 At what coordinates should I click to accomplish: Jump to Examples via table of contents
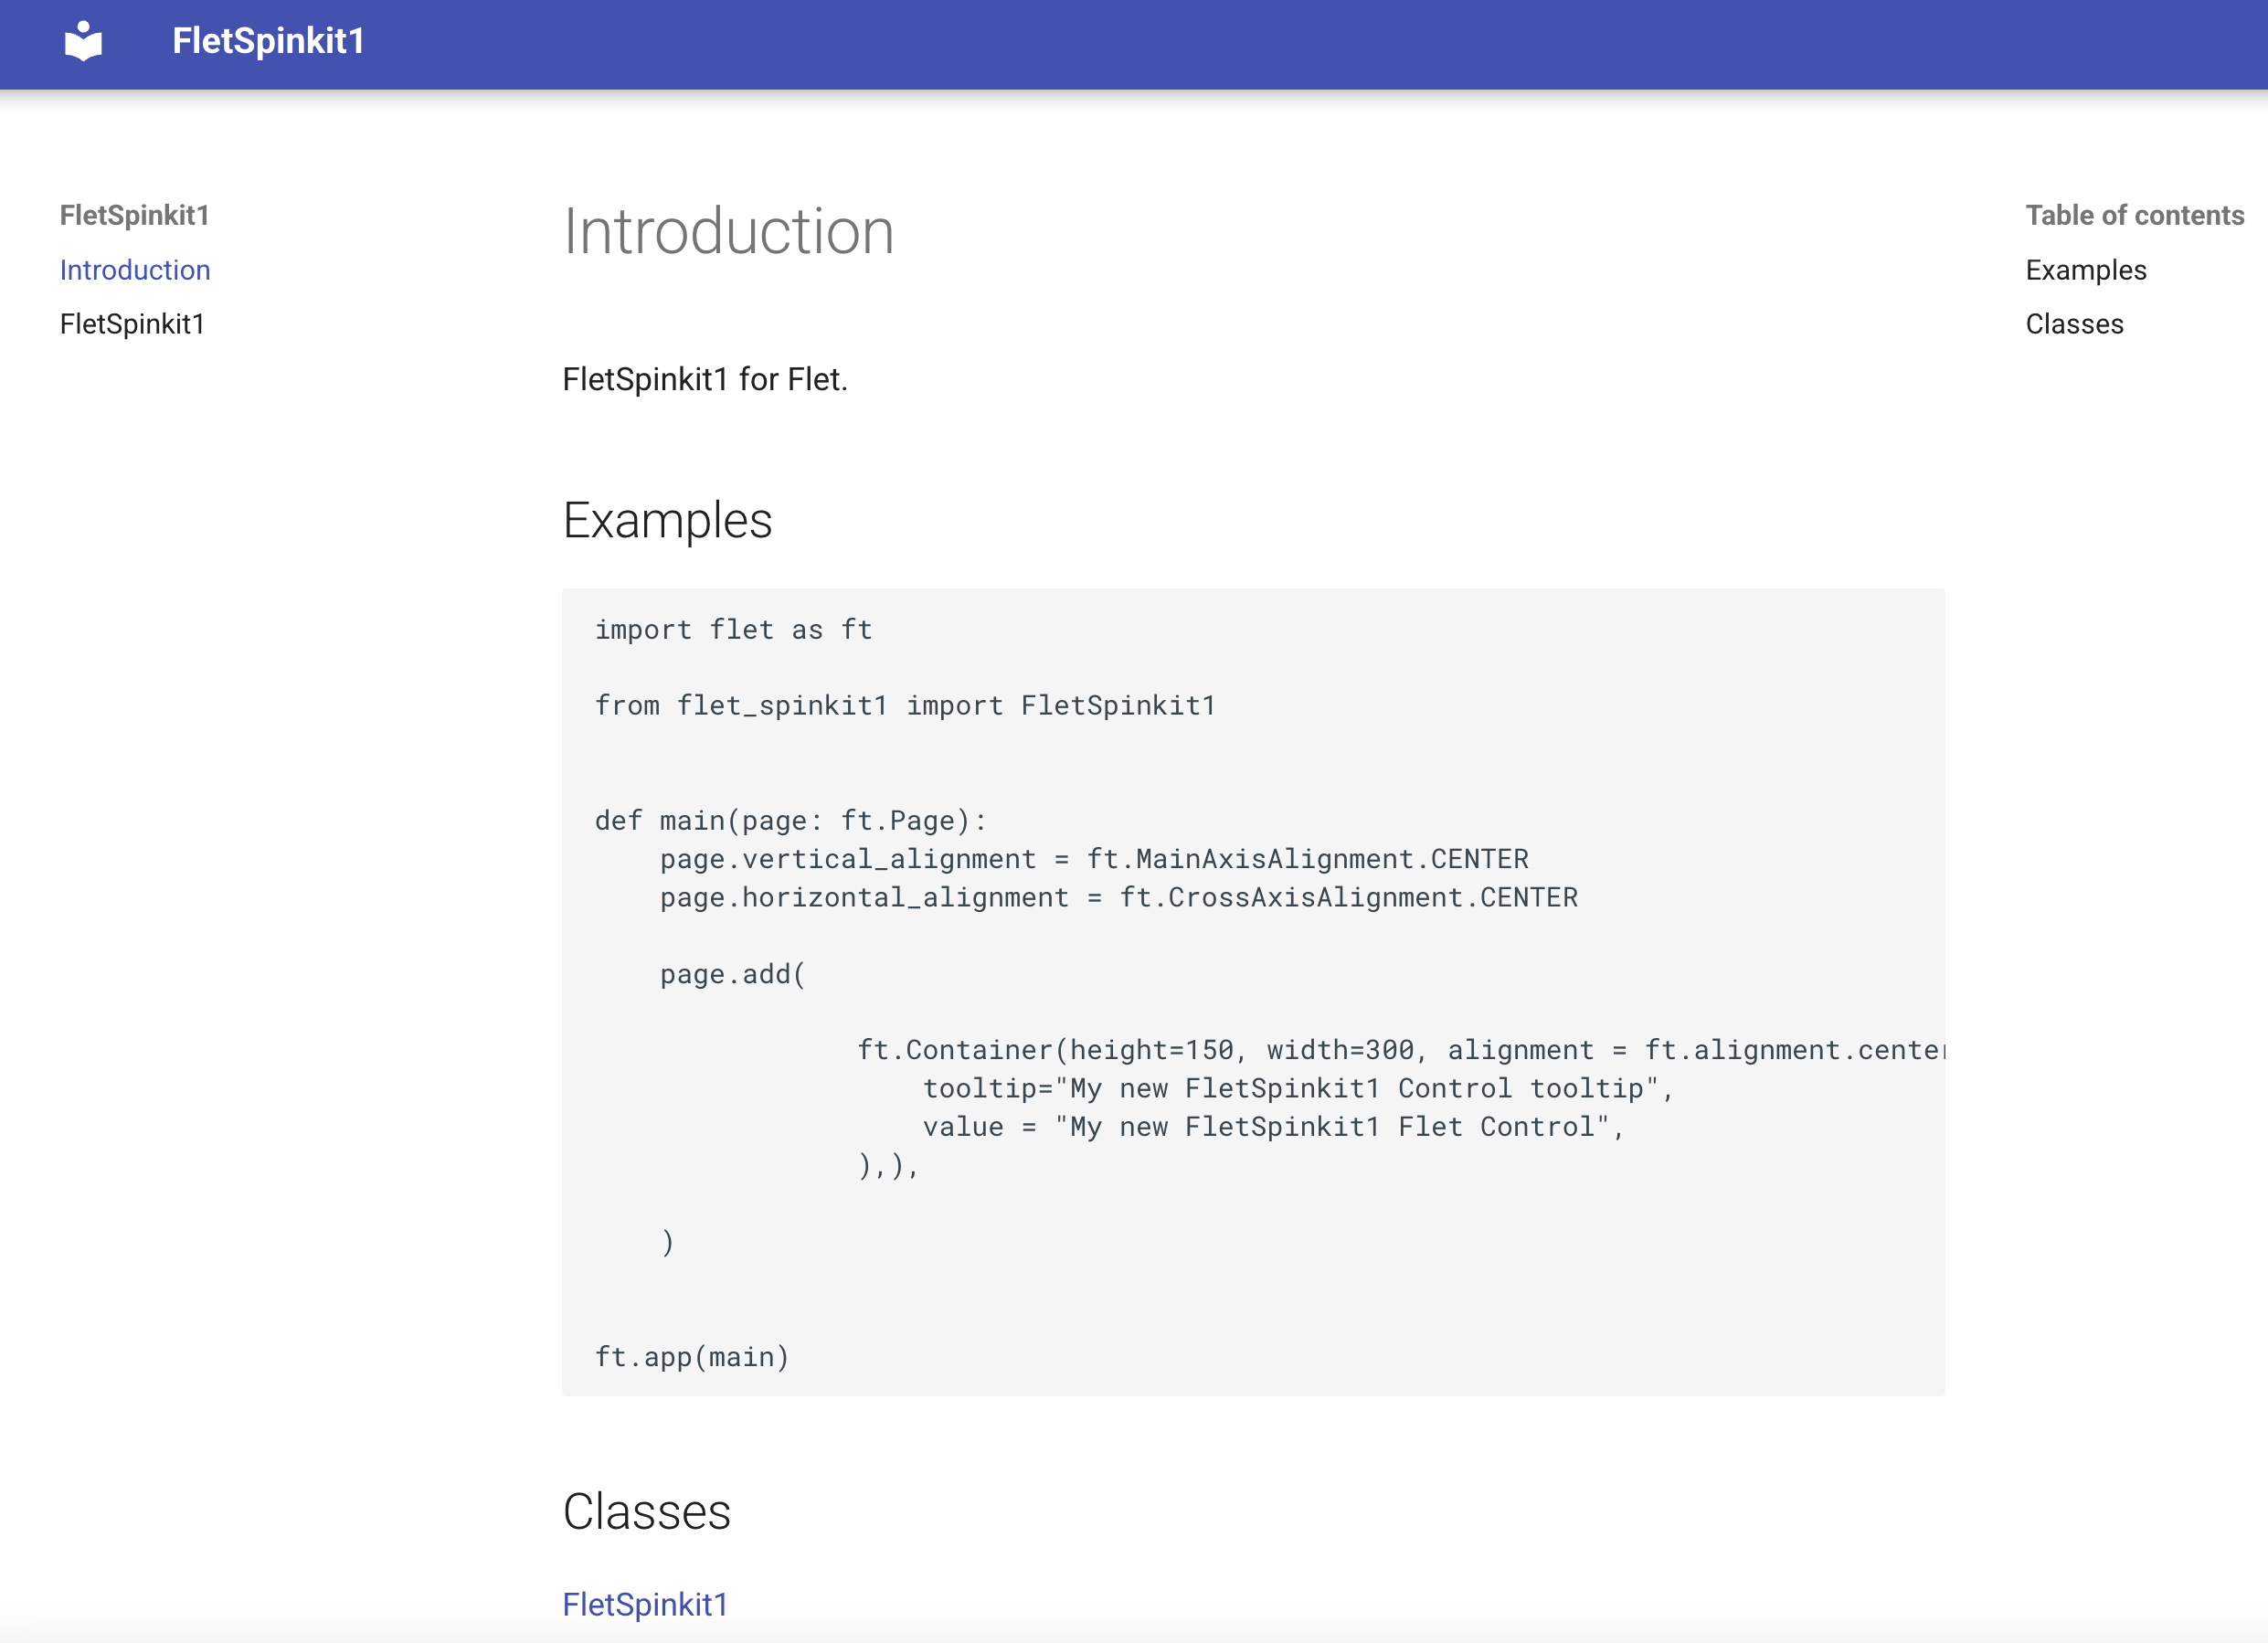pyautogui.click(x=2085, y=270)
